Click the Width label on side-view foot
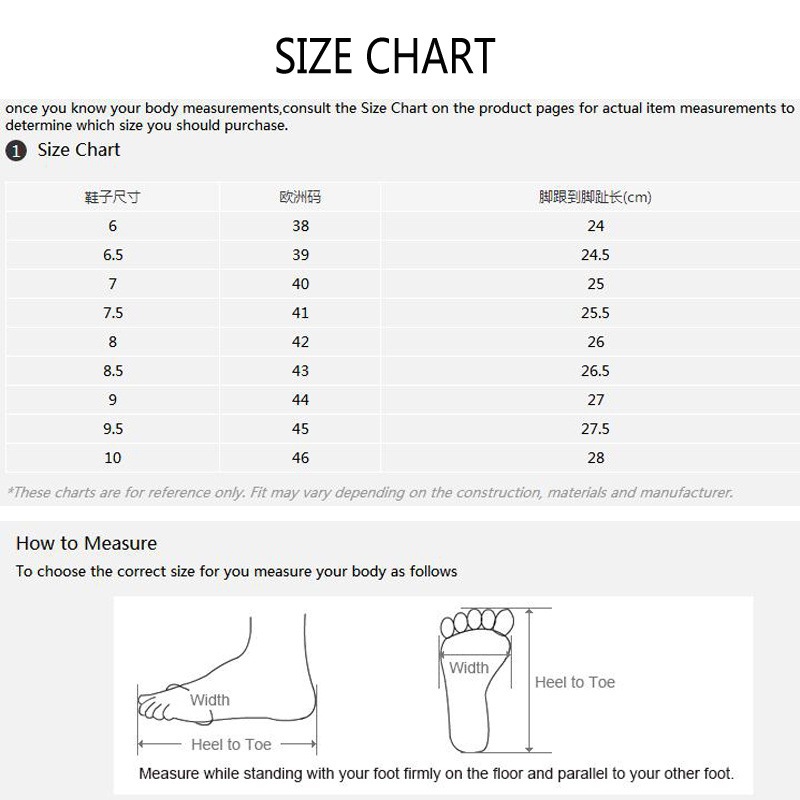The width and height of the screenshot is (800, 800). pos(210,700)
